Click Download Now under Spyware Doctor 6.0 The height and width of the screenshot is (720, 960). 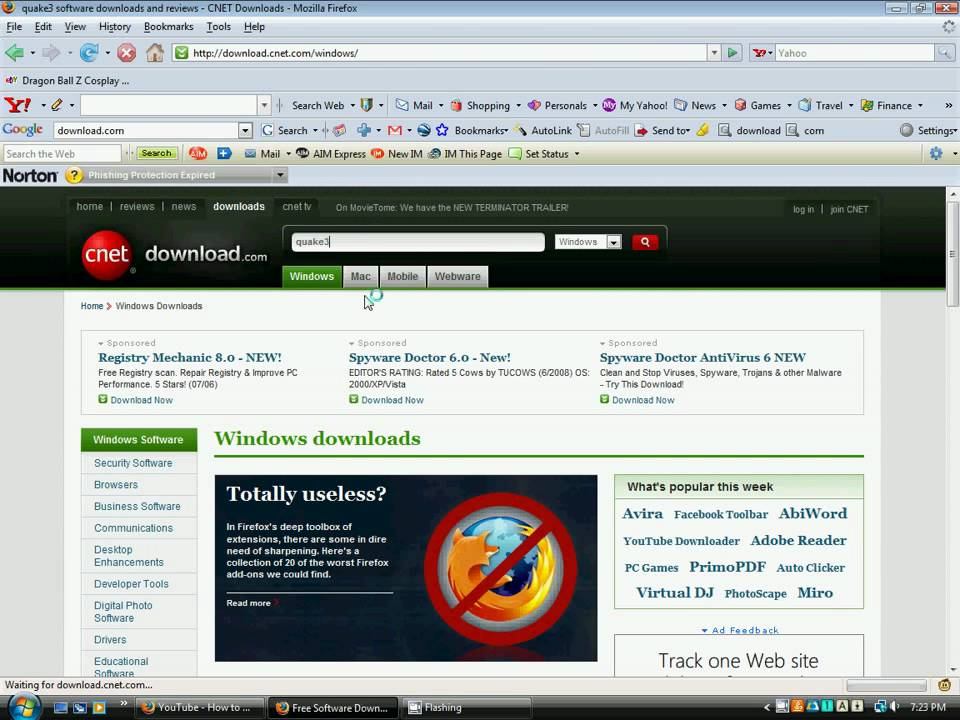click(x=392, y=400)
